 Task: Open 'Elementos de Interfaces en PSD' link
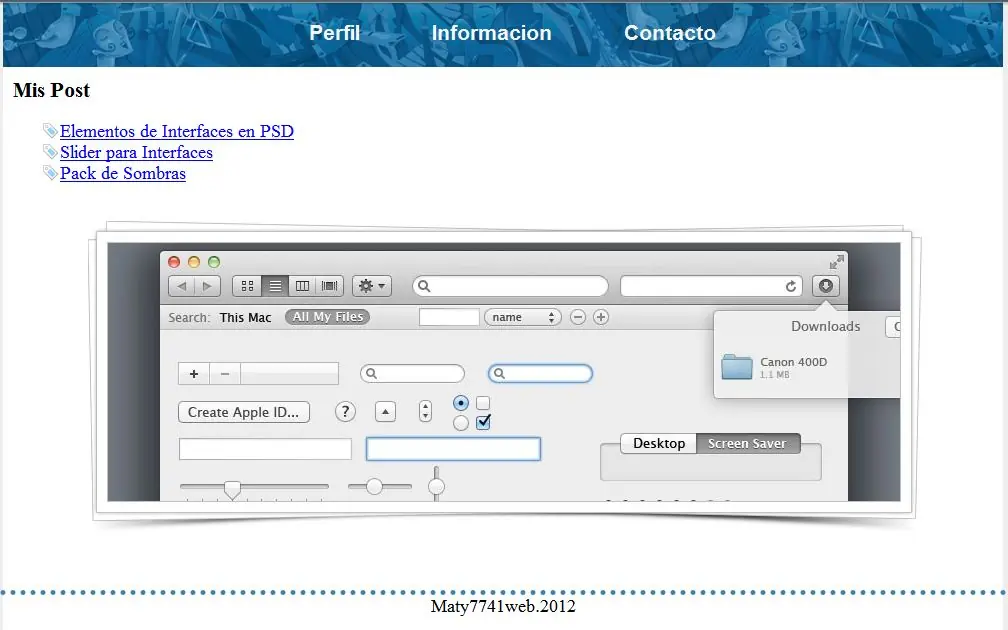(x=177, y=131)
